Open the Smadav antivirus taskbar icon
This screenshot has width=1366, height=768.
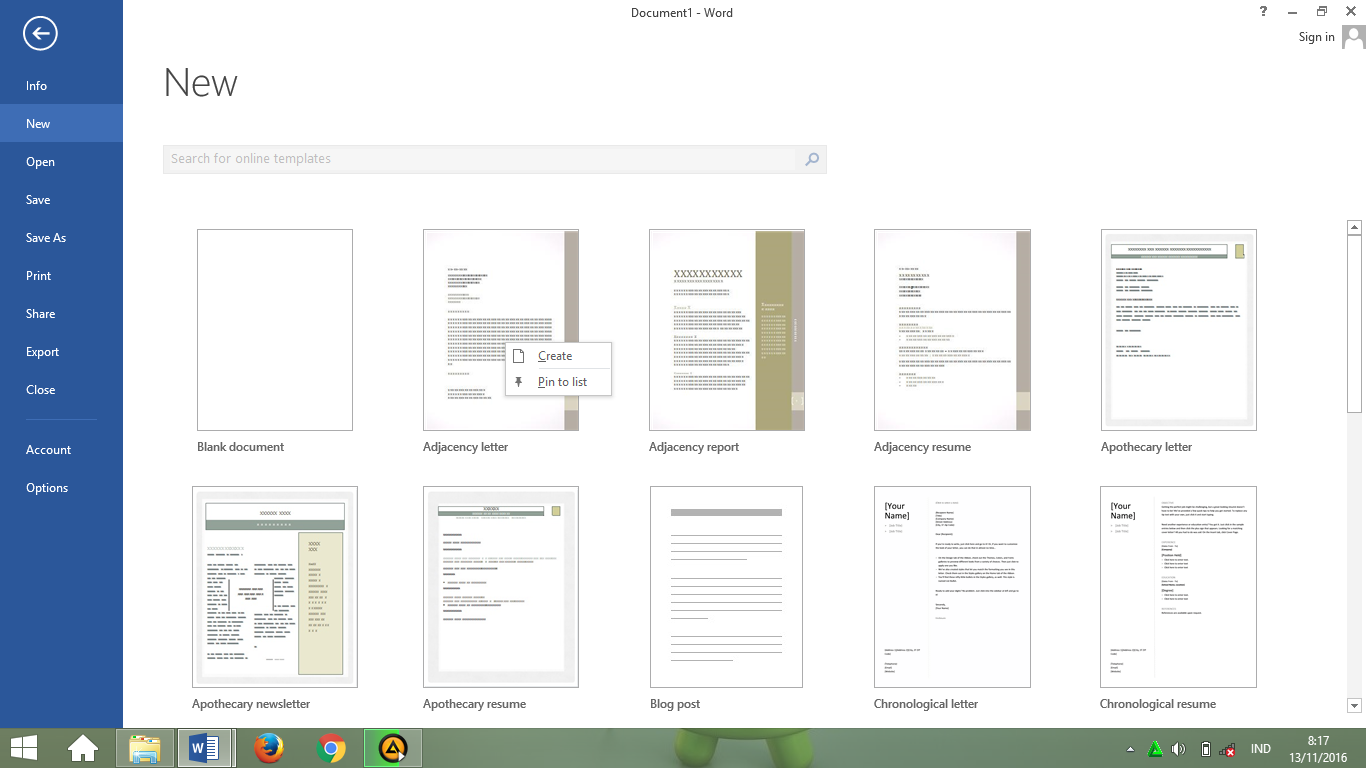point(391,747)
